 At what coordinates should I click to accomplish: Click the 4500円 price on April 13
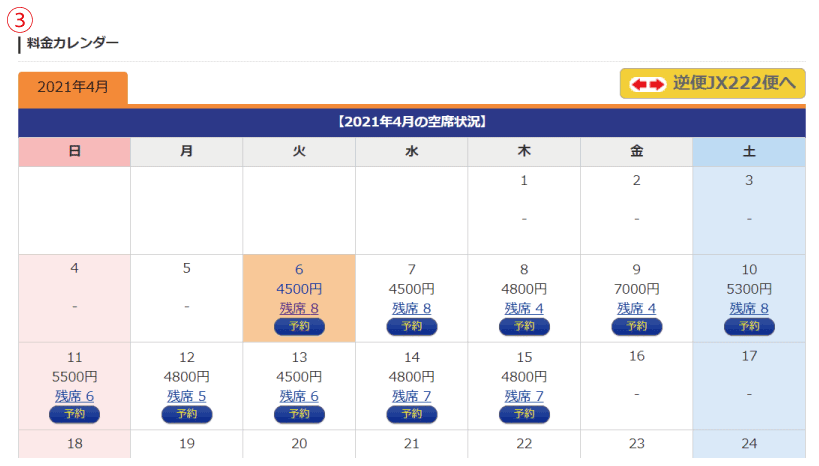click(x=299, y=377)
